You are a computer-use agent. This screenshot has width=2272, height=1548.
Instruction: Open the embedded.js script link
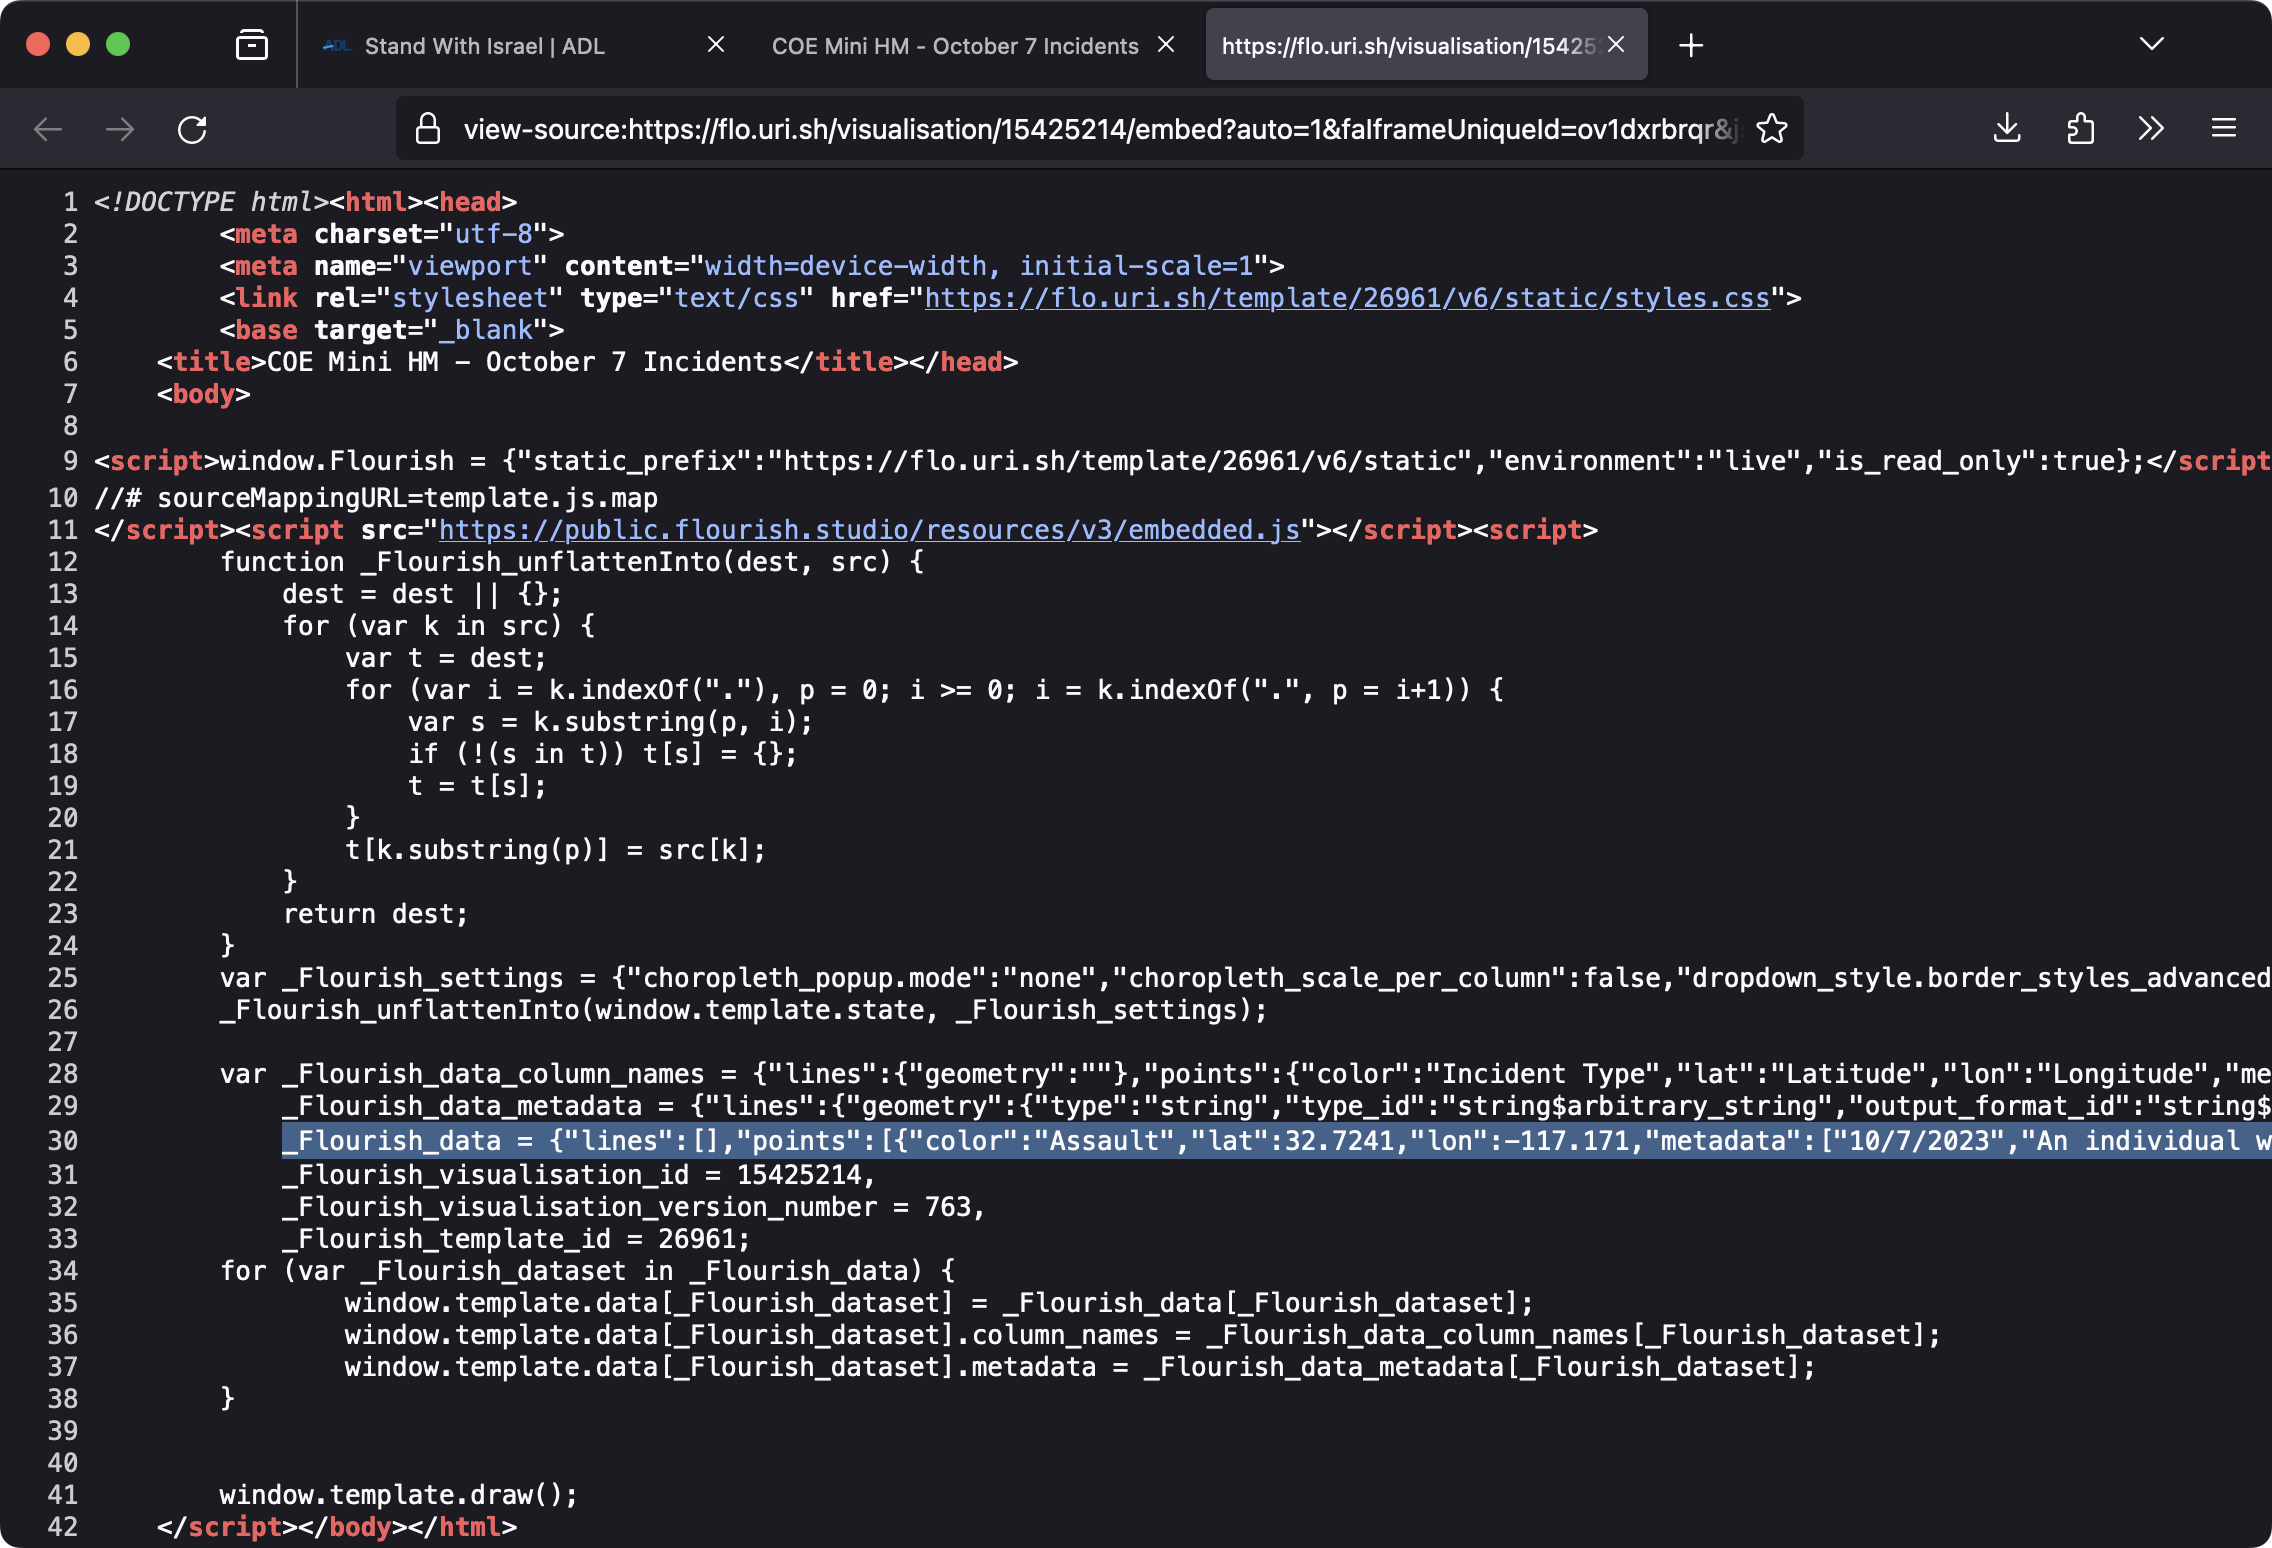click(869, 530)
